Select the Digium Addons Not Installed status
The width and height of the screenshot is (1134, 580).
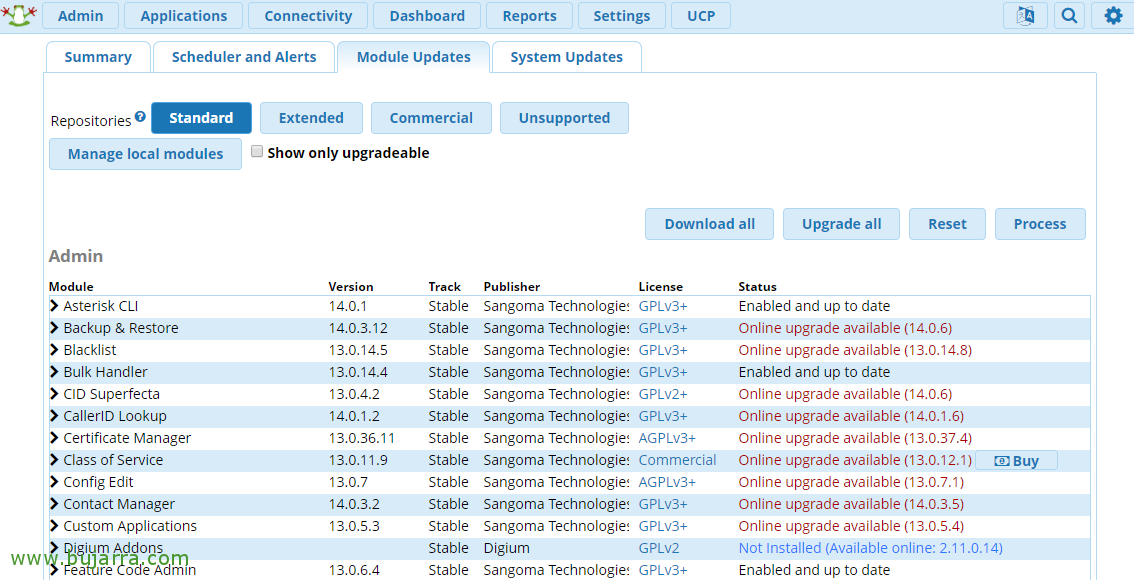click(x=870, y=548)
